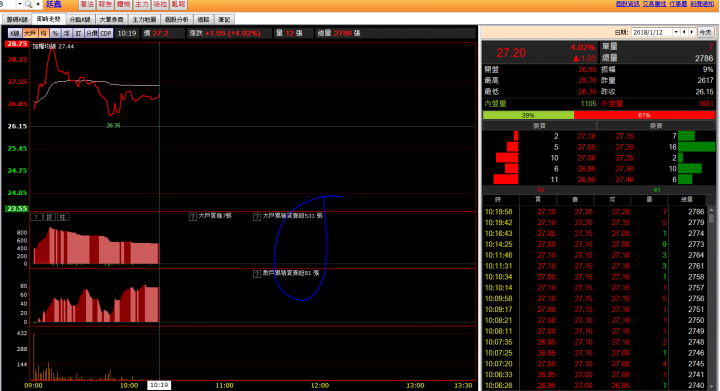Open the 大單券商 tab

111,19
